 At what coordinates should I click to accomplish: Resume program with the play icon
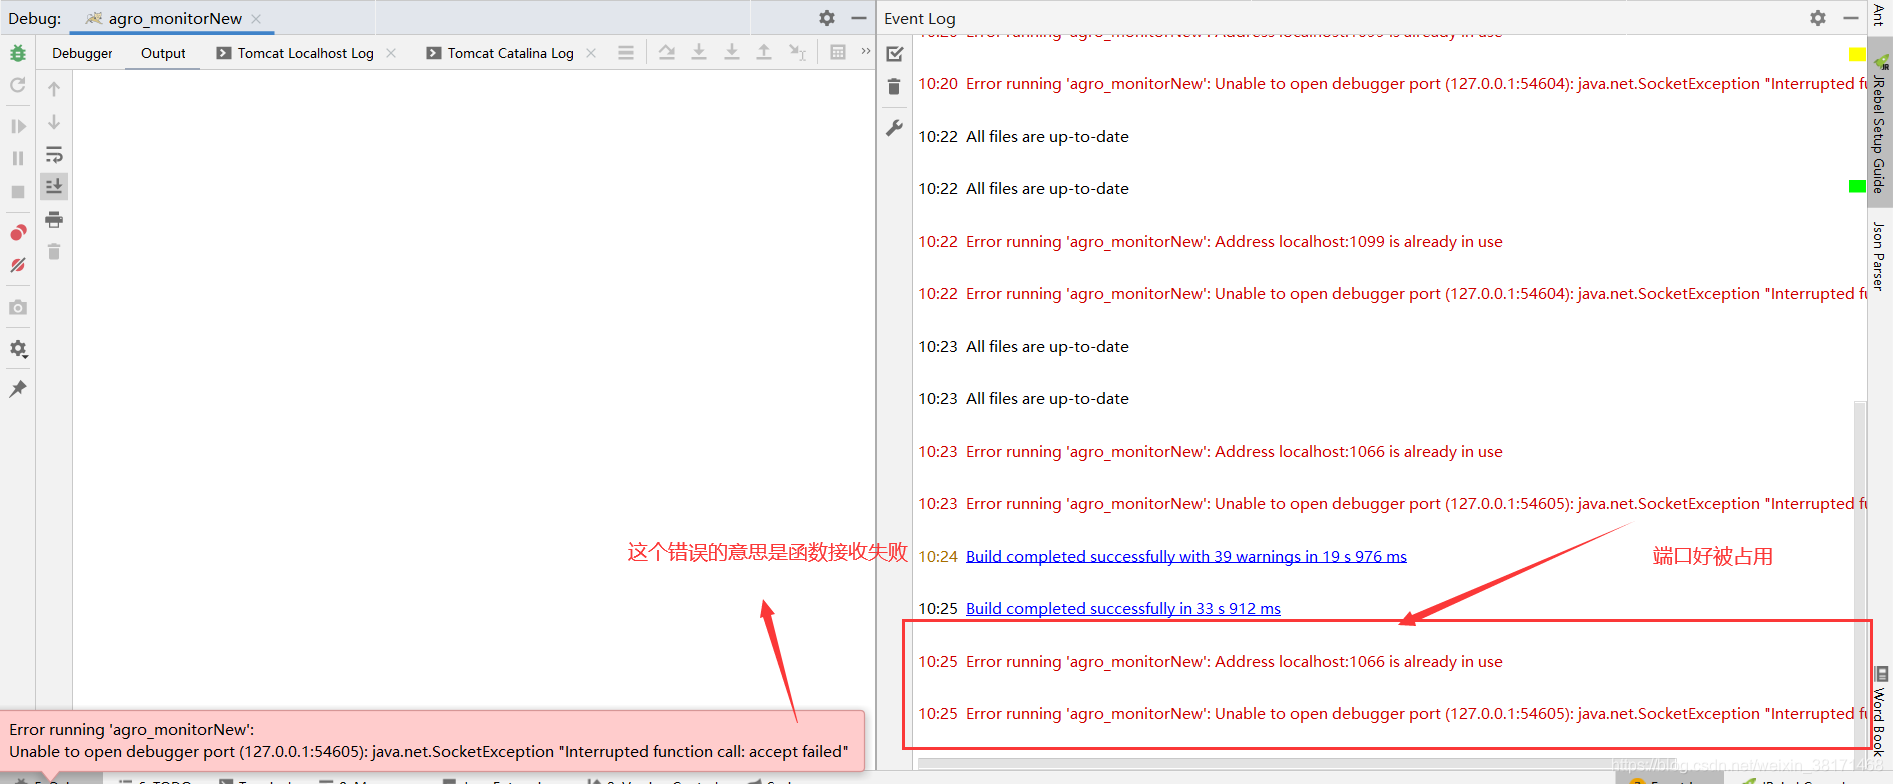pos(18,126)
